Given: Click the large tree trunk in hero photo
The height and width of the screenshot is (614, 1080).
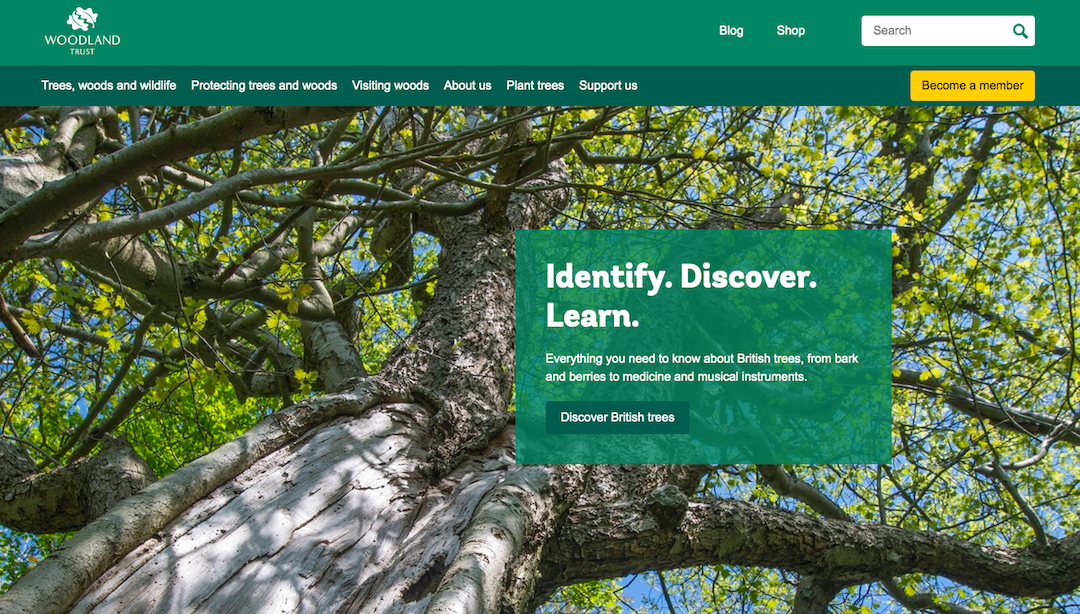Looking at the screenshot, I should tap(300, 500).
